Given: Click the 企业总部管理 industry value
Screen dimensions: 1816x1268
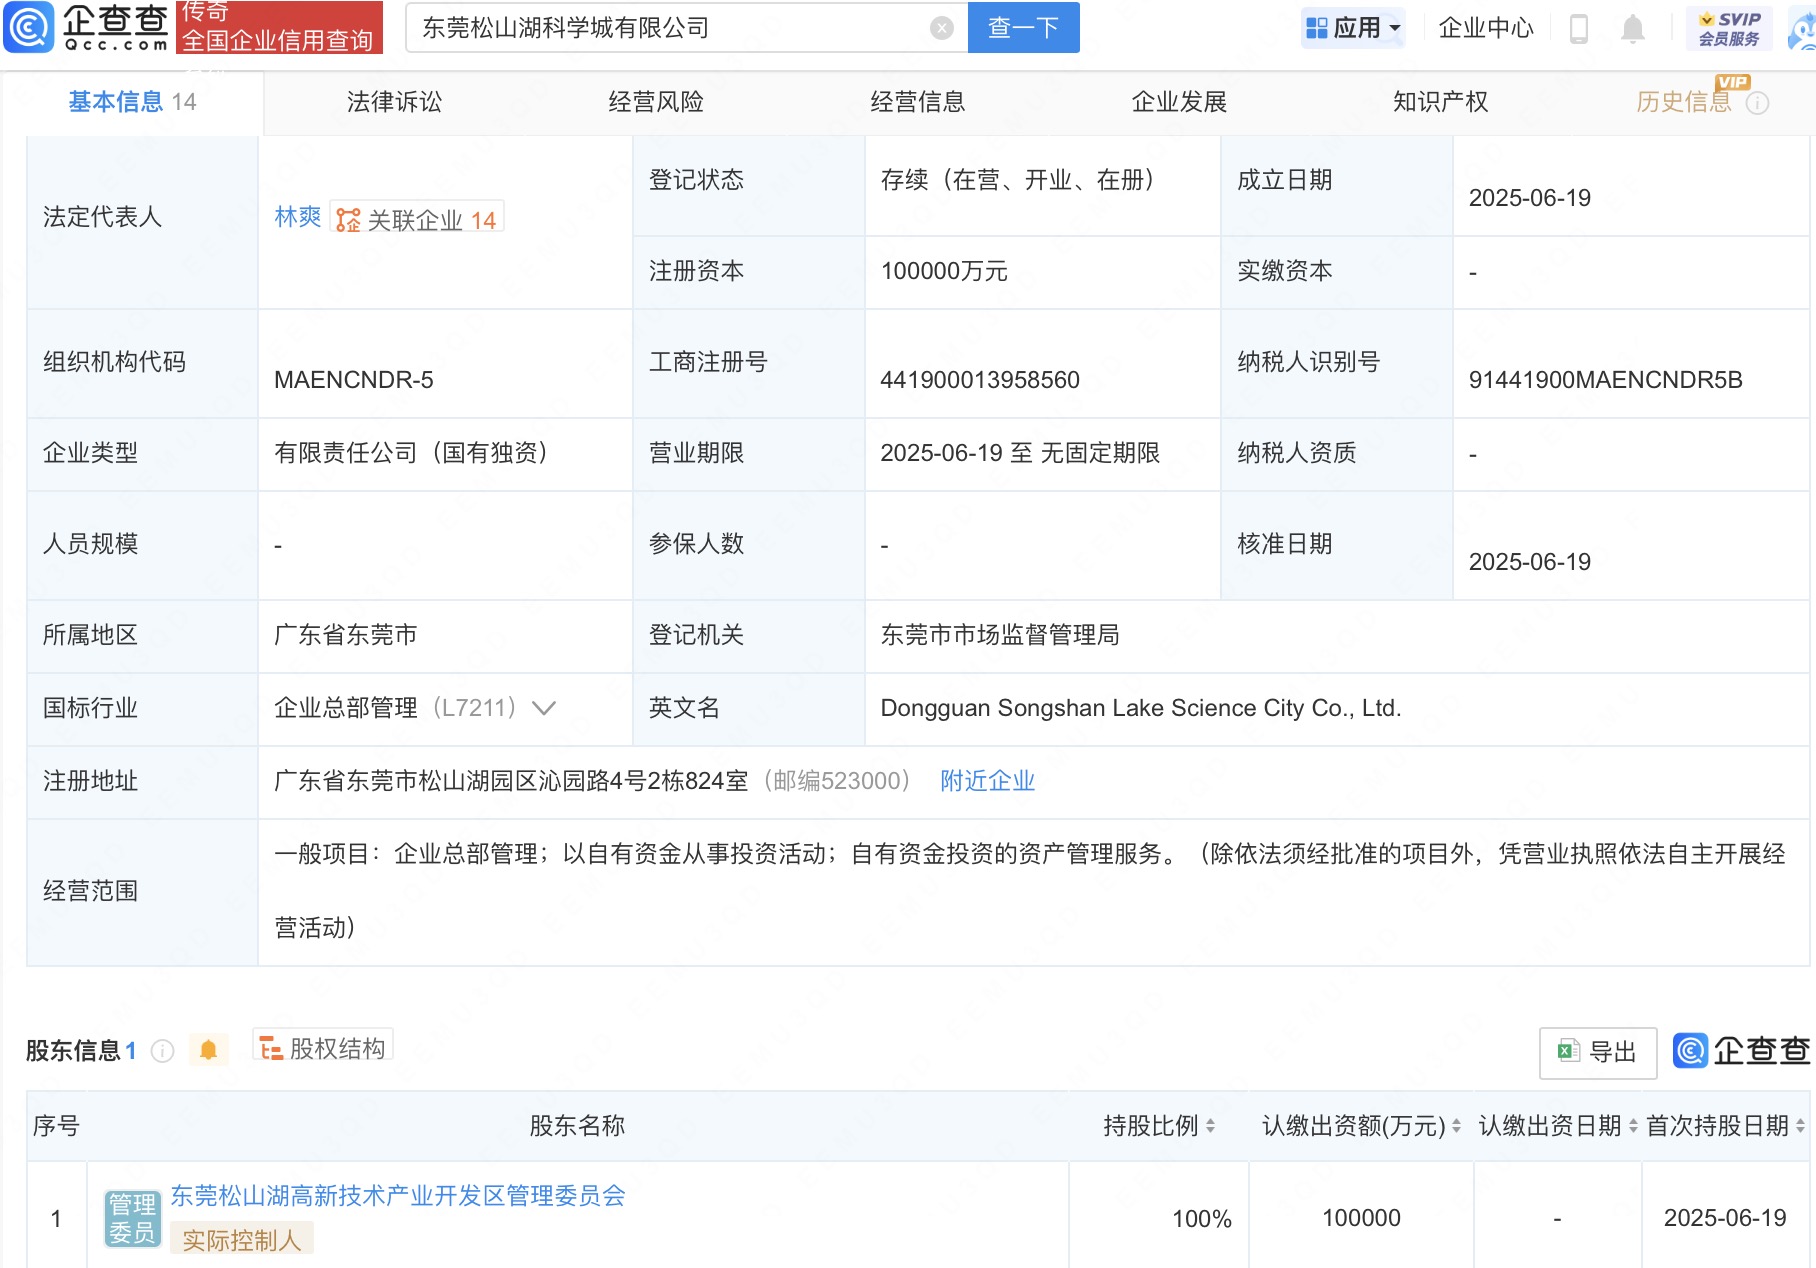Looking at the screenshot, I should (x=346, y=708).
